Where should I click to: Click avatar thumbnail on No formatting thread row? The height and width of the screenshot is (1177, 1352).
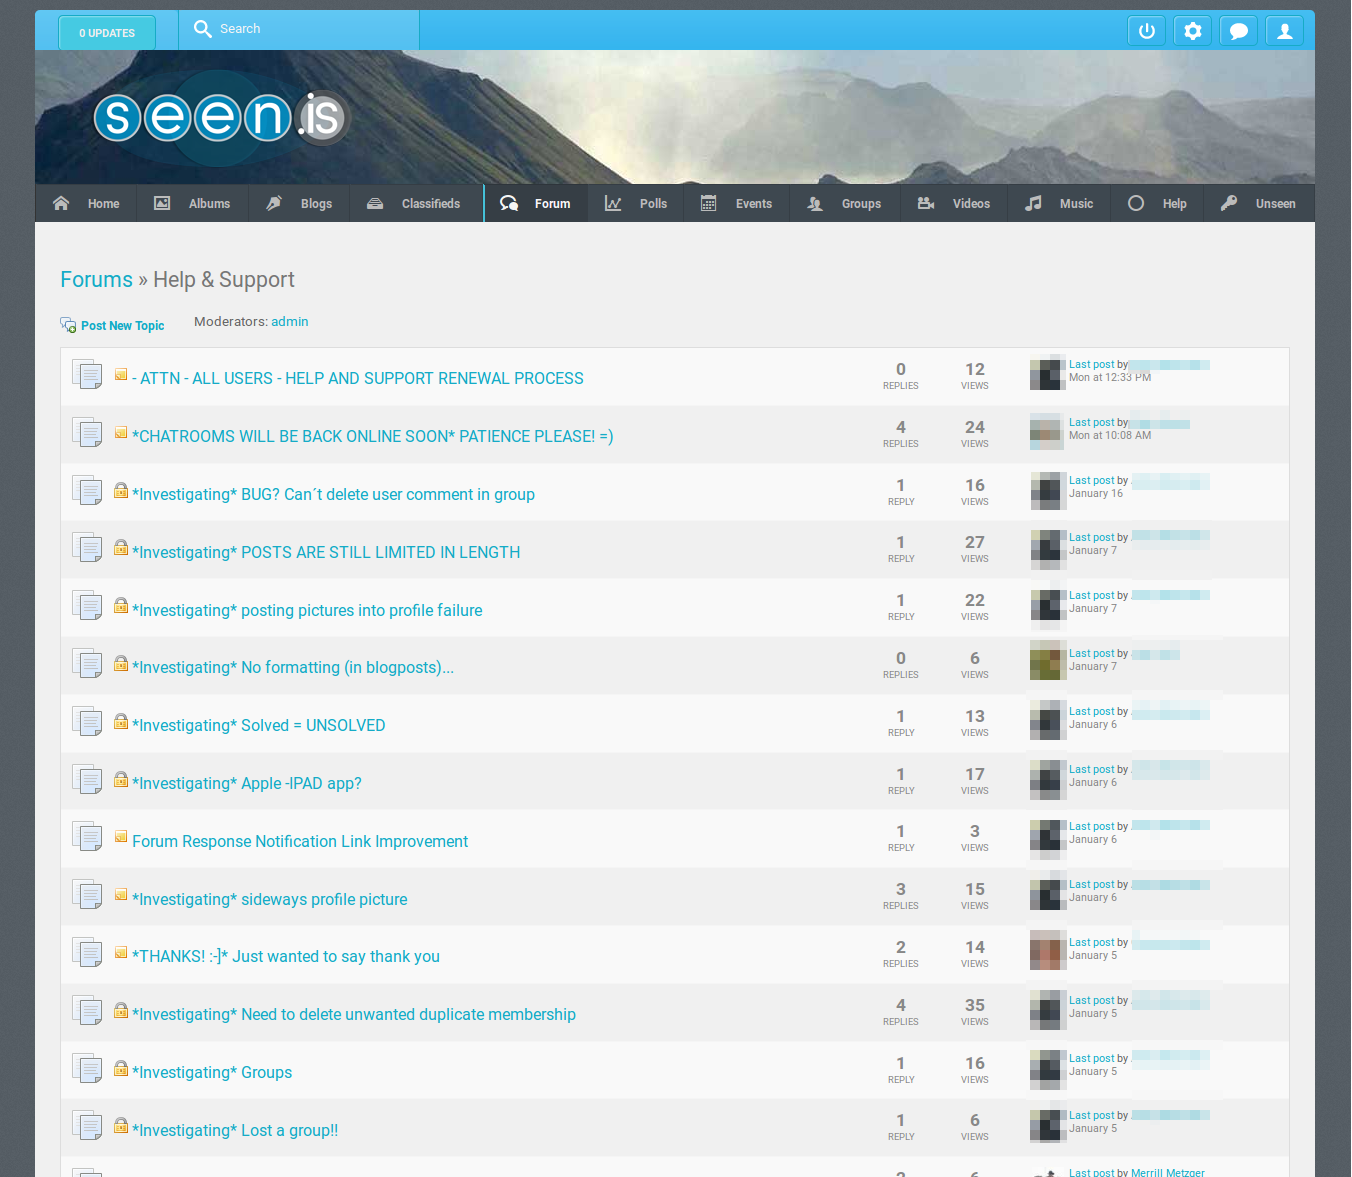pyautogui.click(x=1047, y=661)
